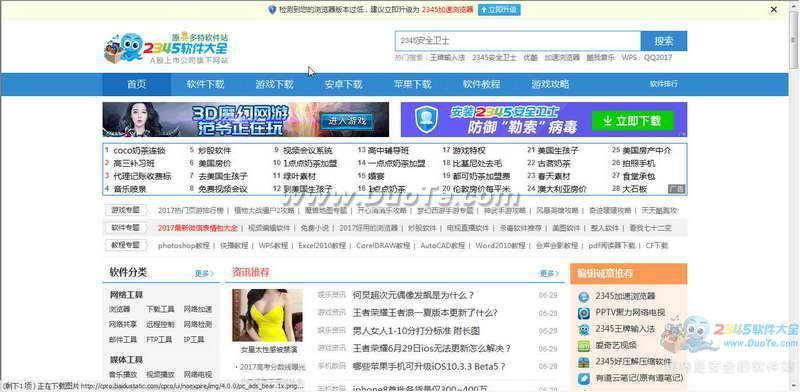Open the 下载工具 category link

160,309
